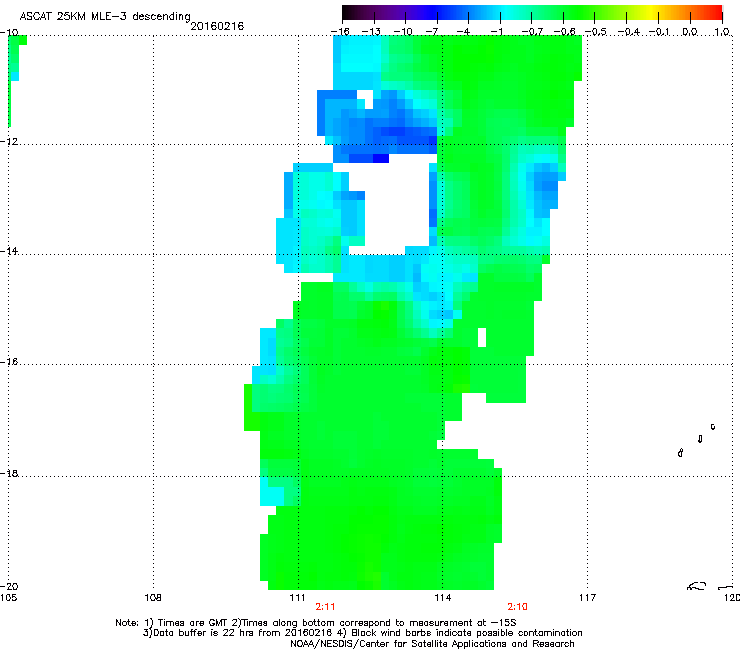Click the color bar label '0.0'

[x=690, y=32]
